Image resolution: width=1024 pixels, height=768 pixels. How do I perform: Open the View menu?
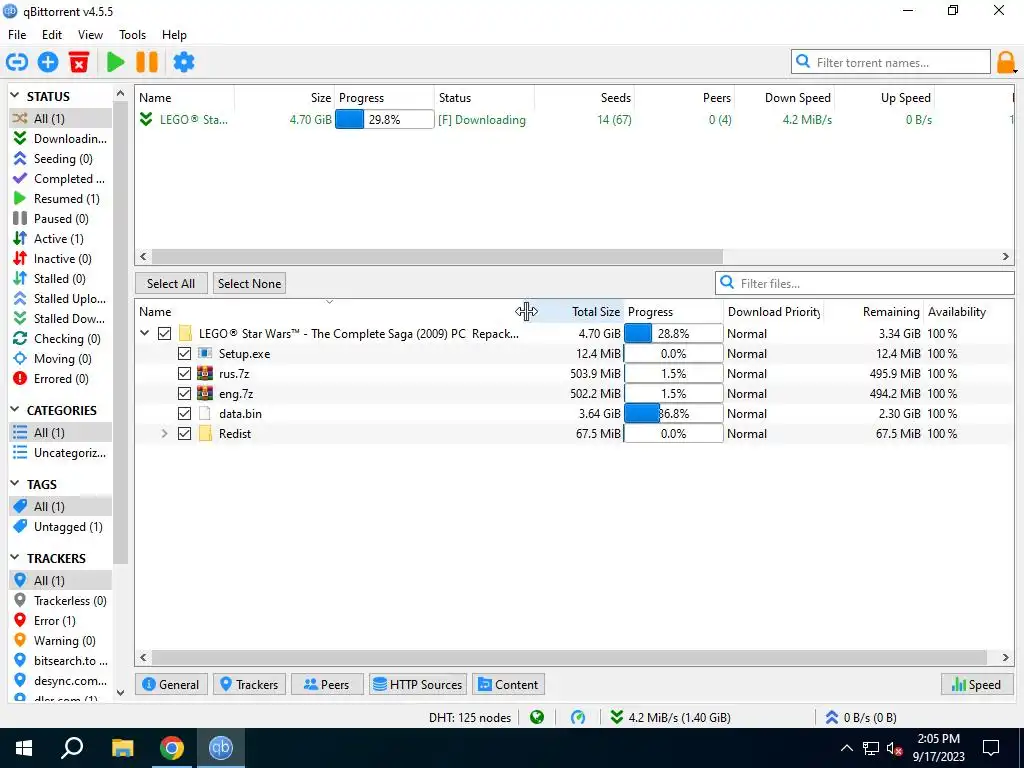pos(90,35)
